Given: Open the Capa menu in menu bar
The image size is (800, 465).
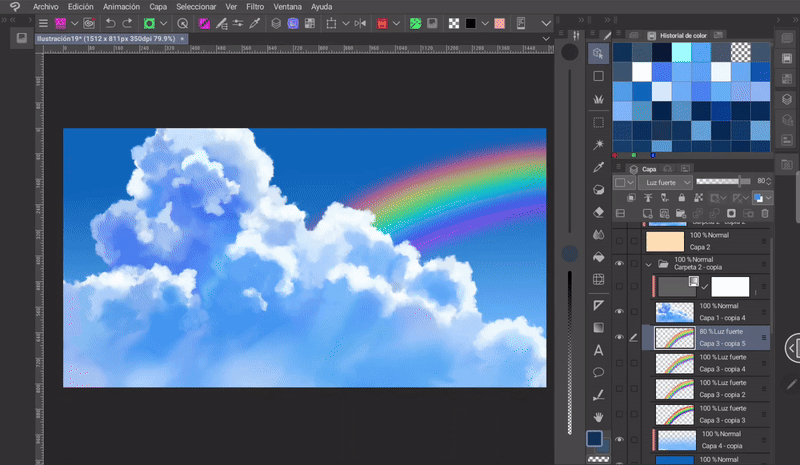Looking at the screenshot, I should tap(158, 6).
